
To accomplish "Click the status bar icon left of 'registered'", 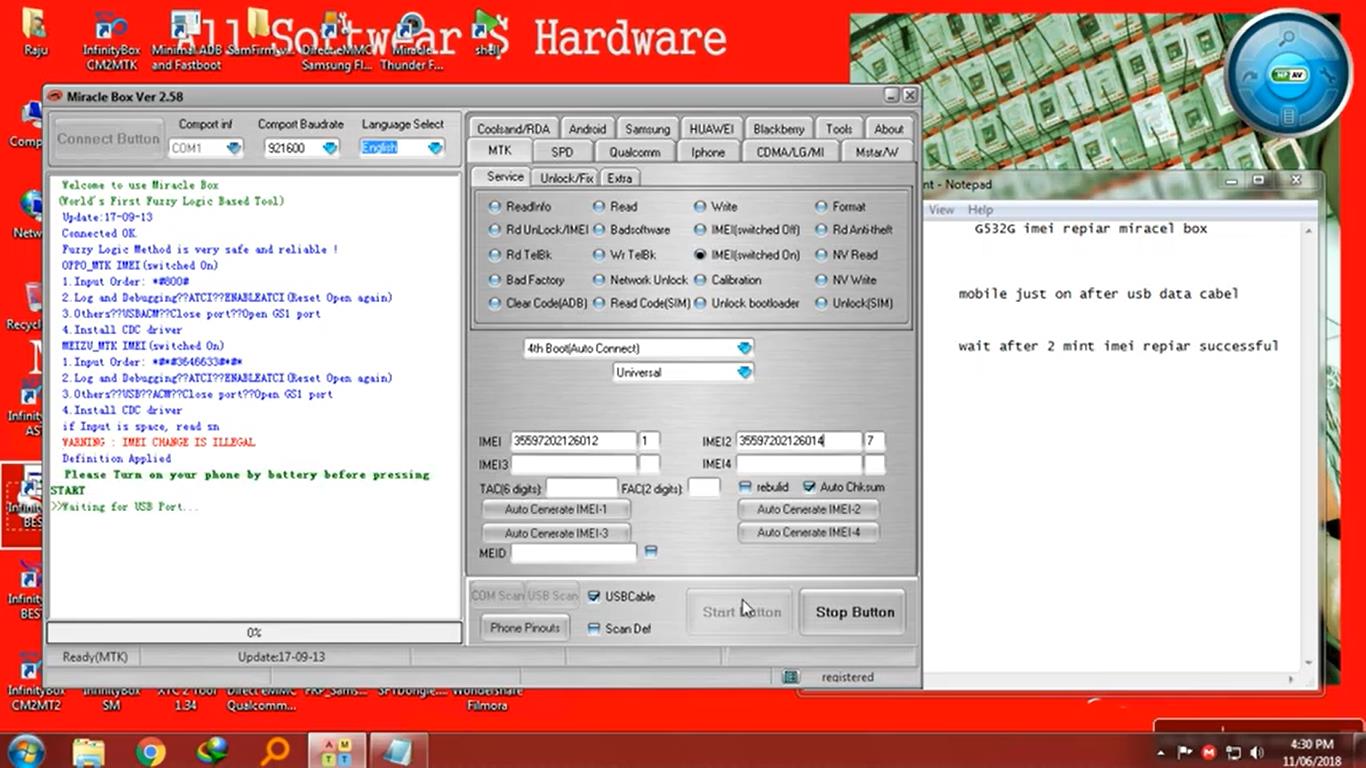I will [x=790, y=677].
